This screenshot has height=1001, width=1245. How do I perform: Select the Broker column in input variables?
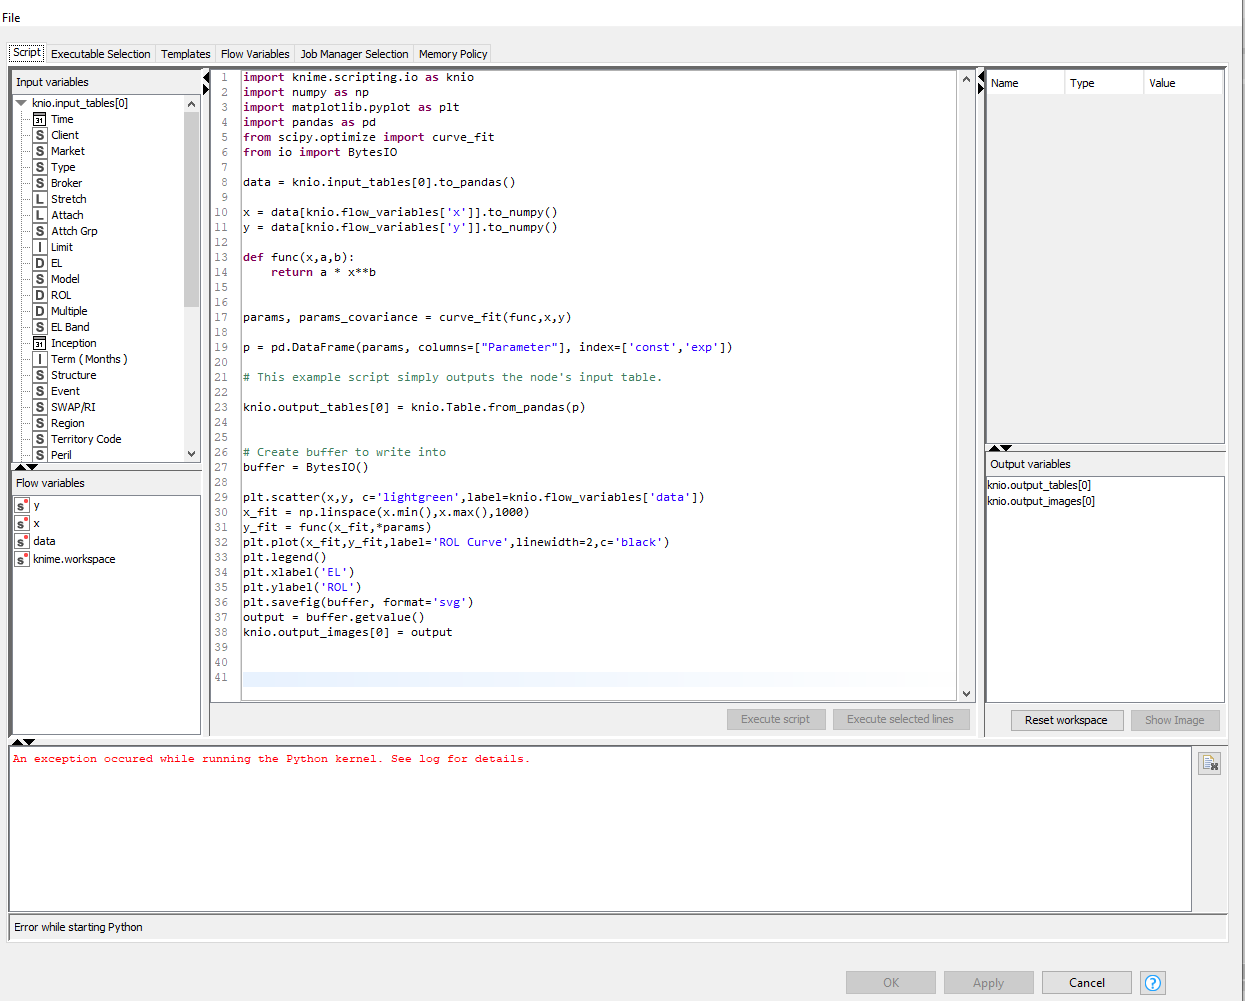(x=66, y=183)
